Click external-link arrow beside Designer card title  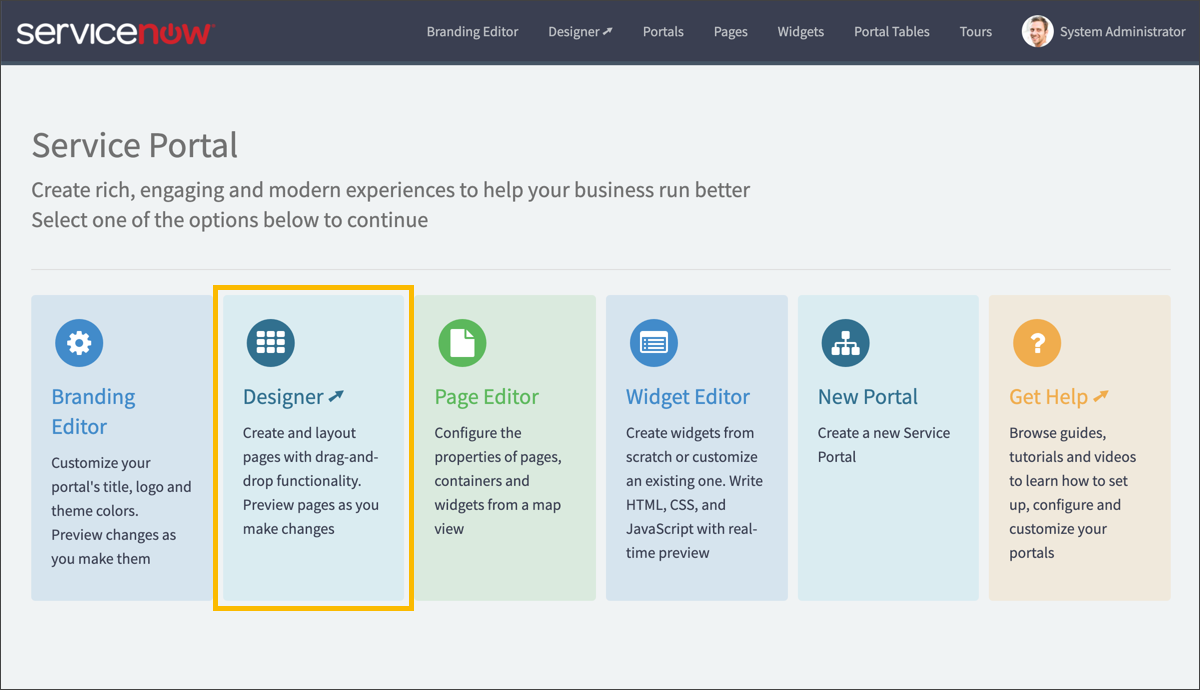(x=336, y=397)
